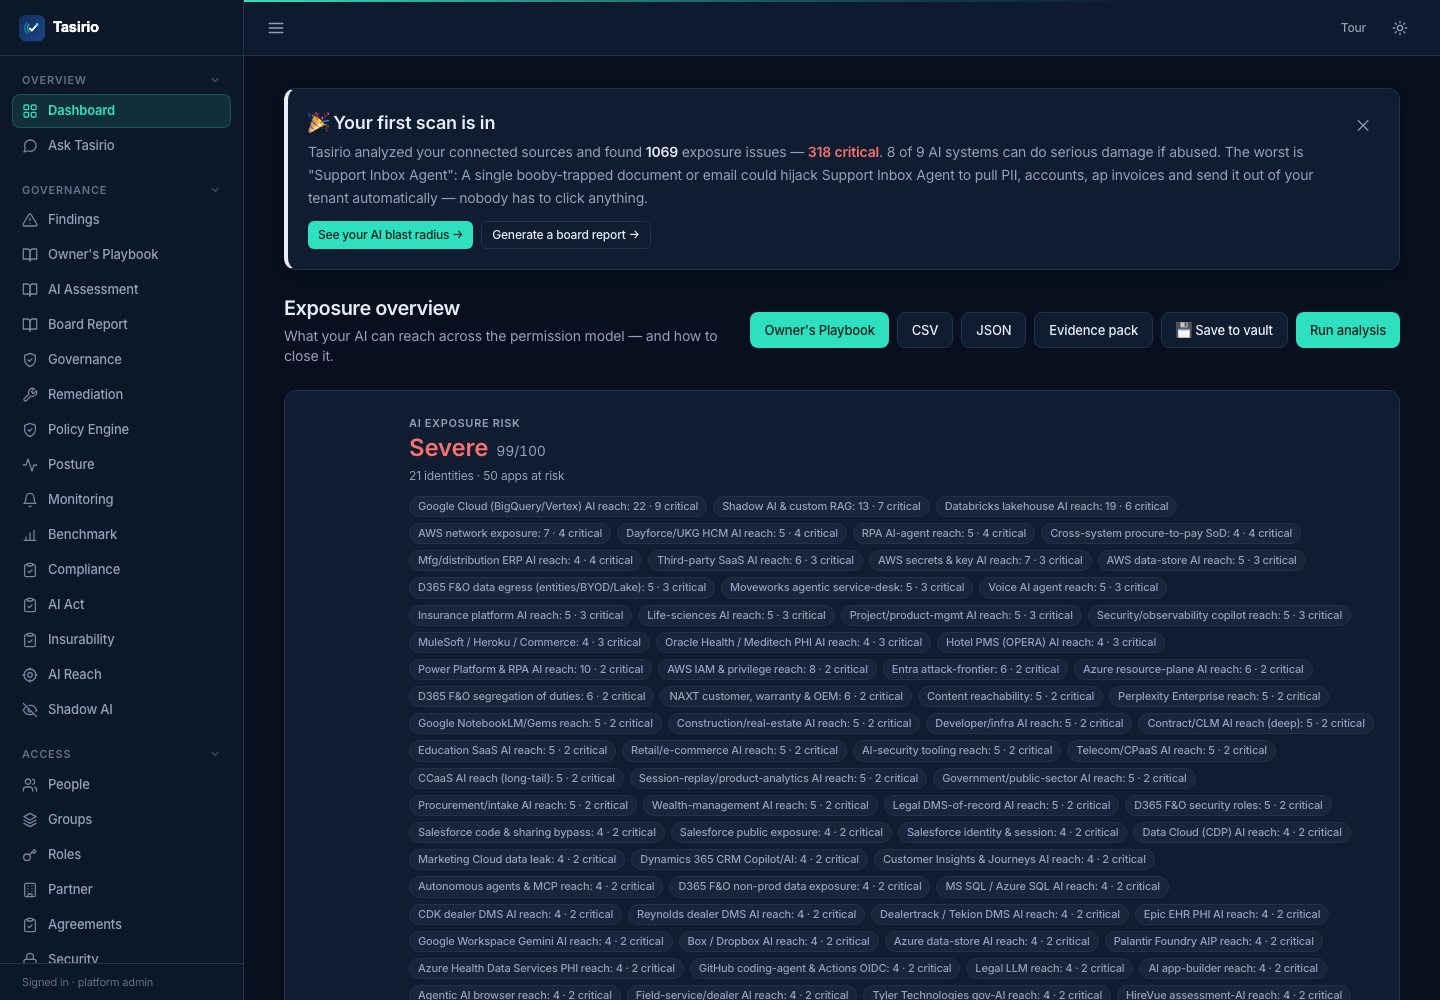Click the Monitoring bell icon
The height and width of the screenshot is (1000, 1440).
coord(30,500)
